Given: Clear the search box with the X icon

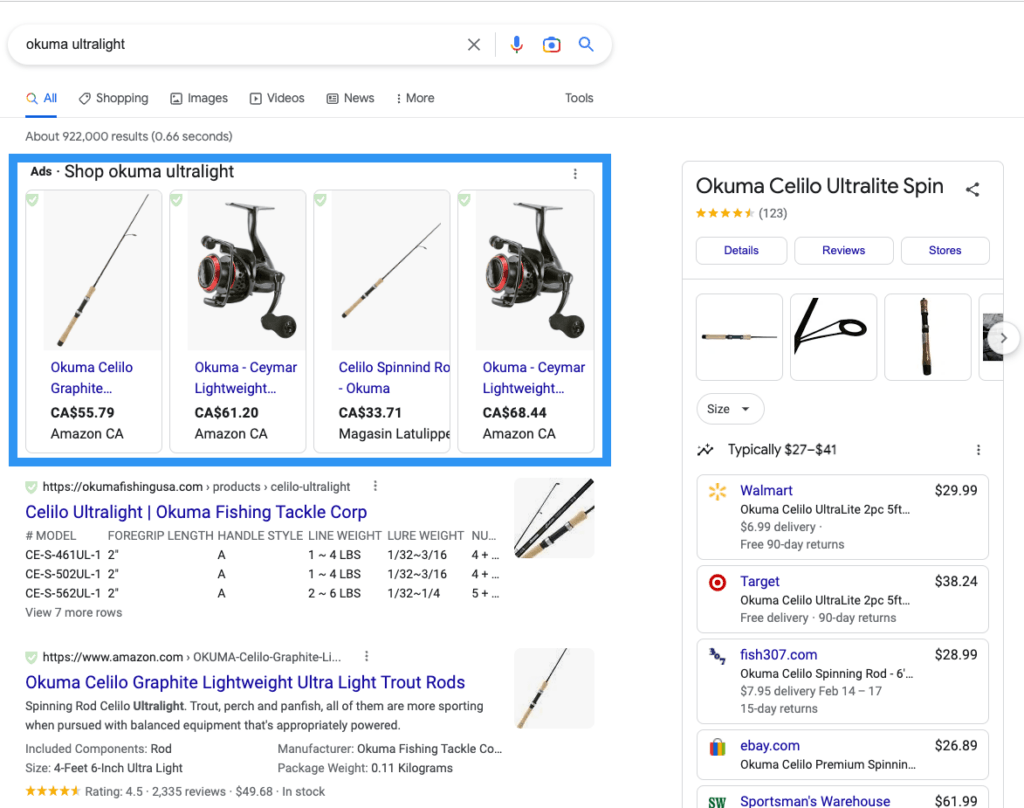Looking at the screenshot, I should click(x=474, y=44).
